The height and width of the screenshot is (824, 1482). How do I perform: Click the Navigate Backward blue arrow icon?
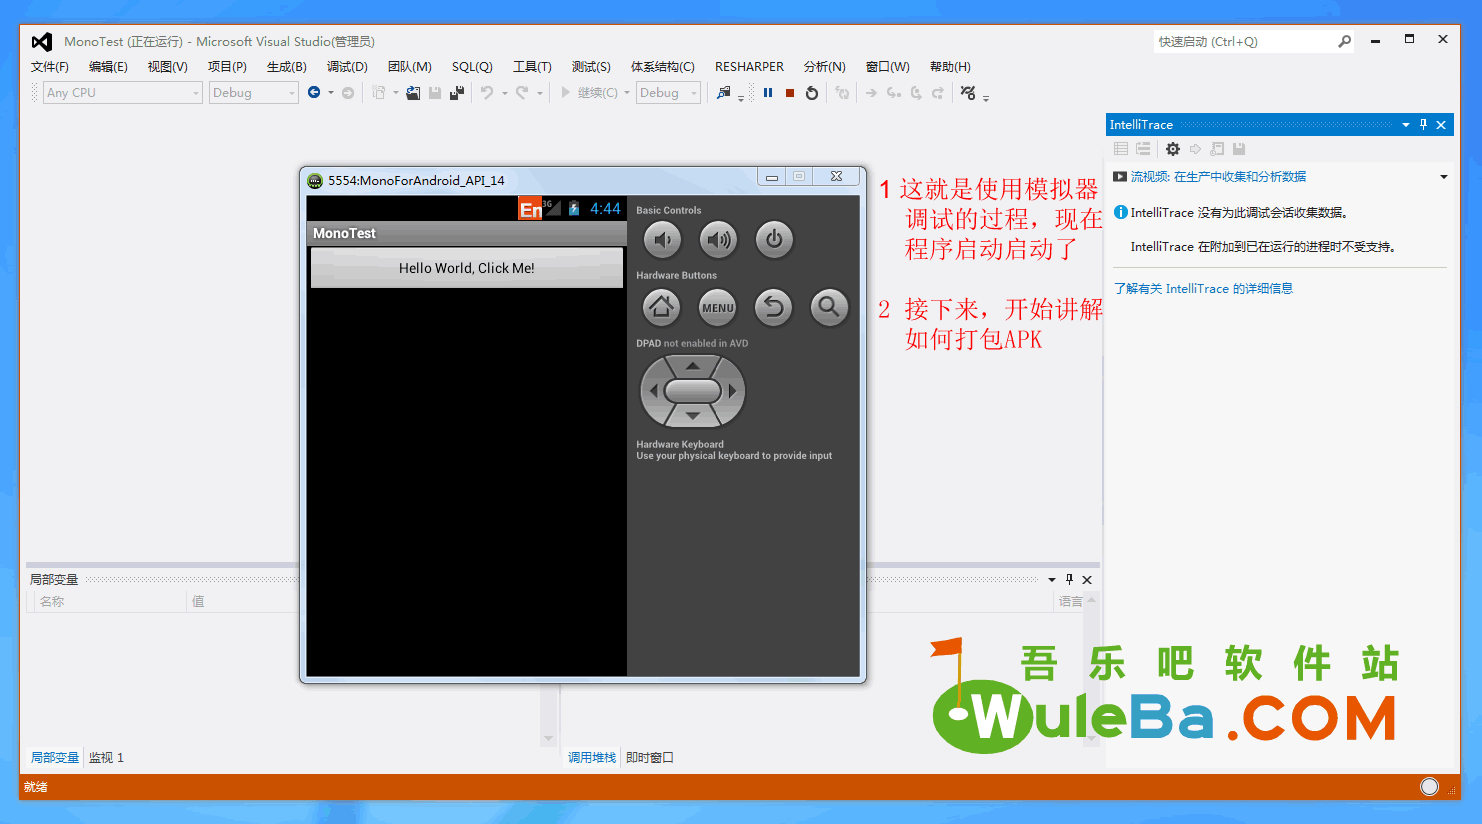pos(314,93)
